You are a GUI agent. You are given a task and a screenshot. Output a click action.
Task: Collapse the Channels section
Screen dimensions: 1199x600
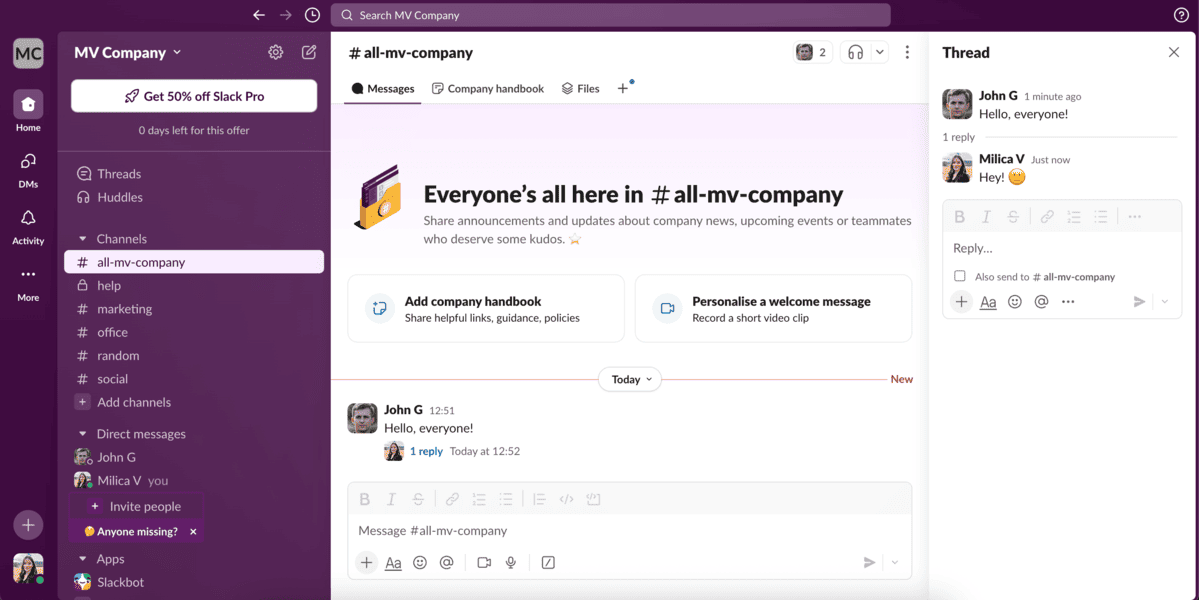(83, 239)
